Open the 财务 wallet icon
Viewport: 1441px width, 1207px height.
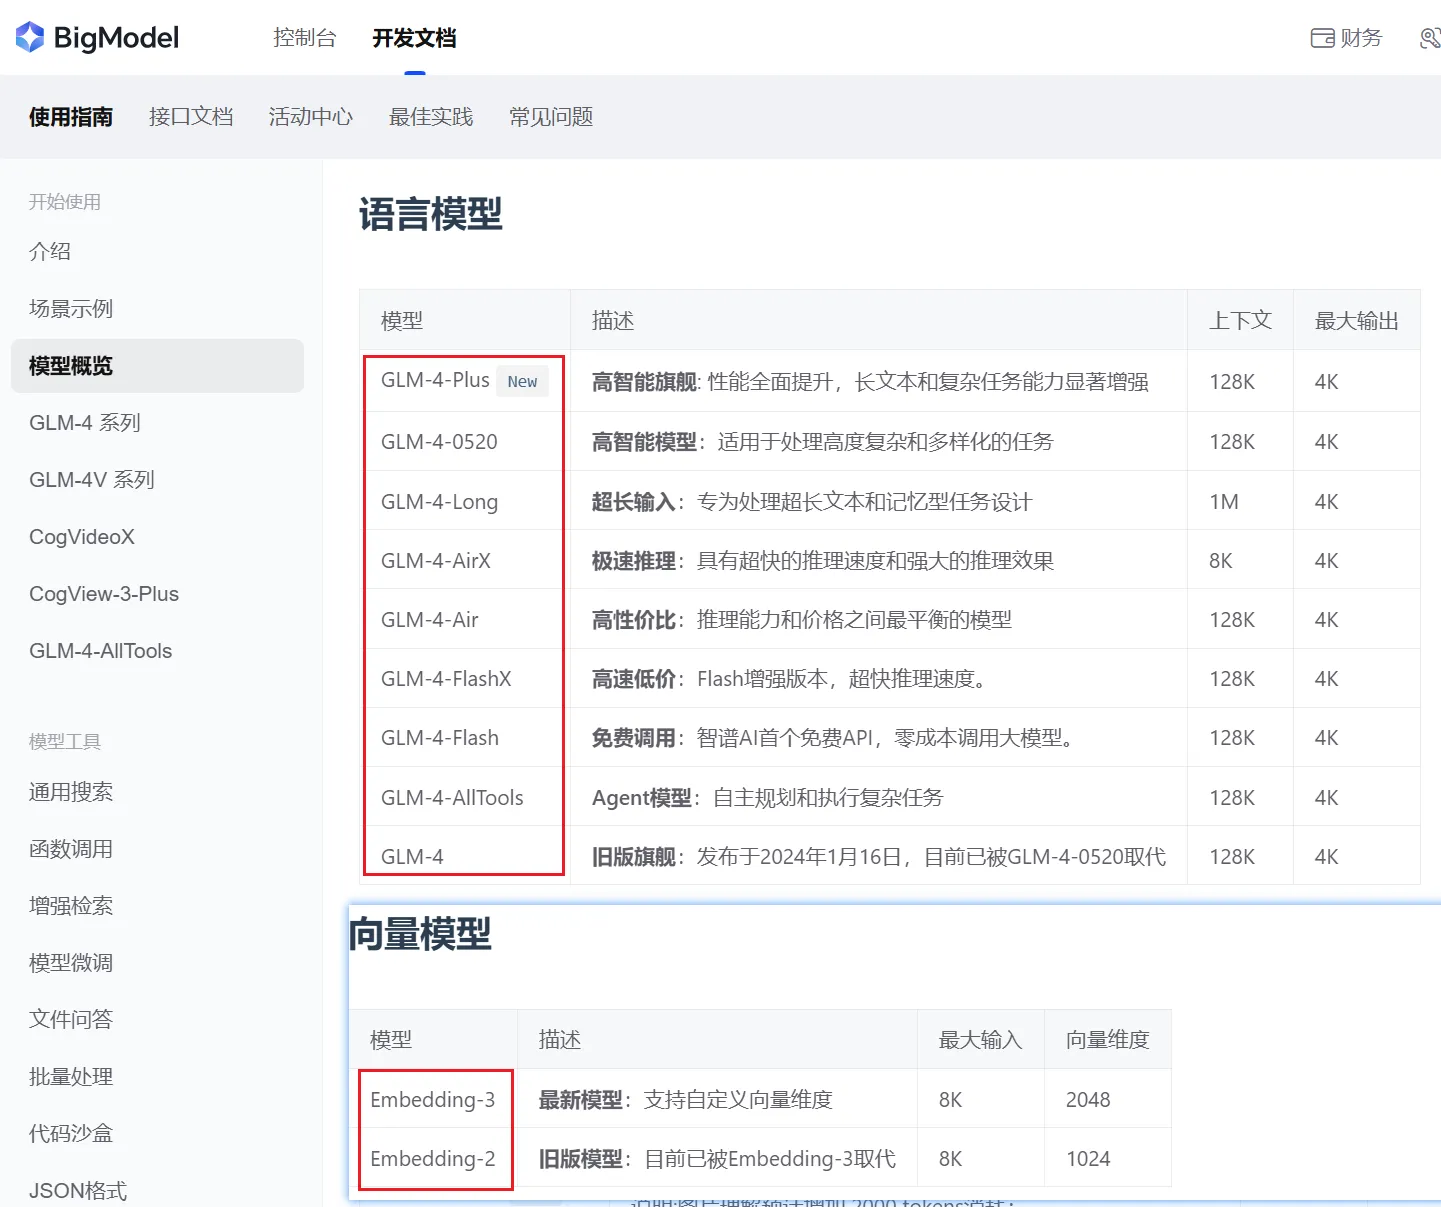pyautogui.click(x=1323, y=38)
